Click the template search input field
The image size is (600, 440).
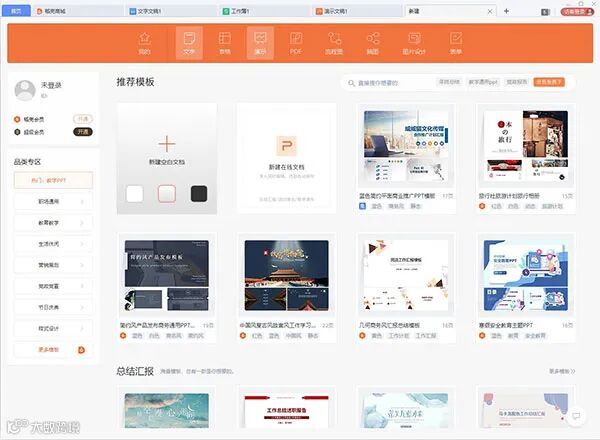point(394,83)
